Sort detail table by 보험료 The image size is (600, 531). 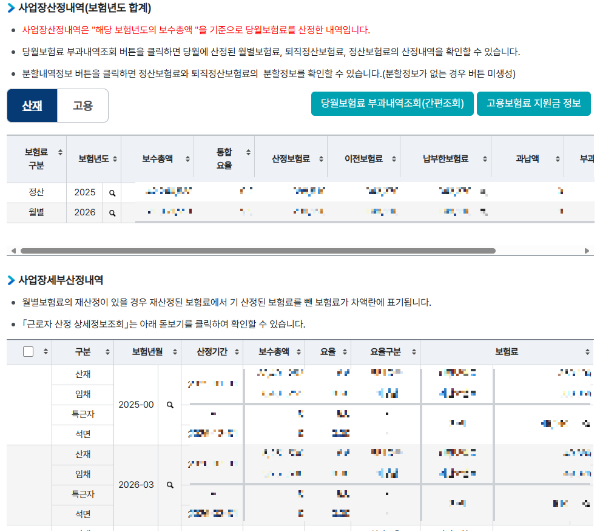point(587,352)
